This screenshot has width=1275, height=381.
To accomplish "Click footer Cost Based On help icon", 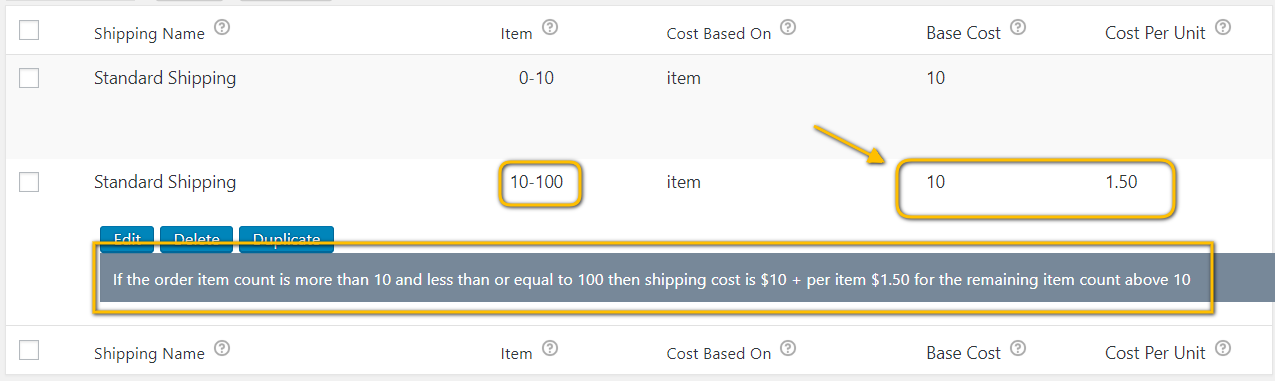I will click(x=788, y=349).
